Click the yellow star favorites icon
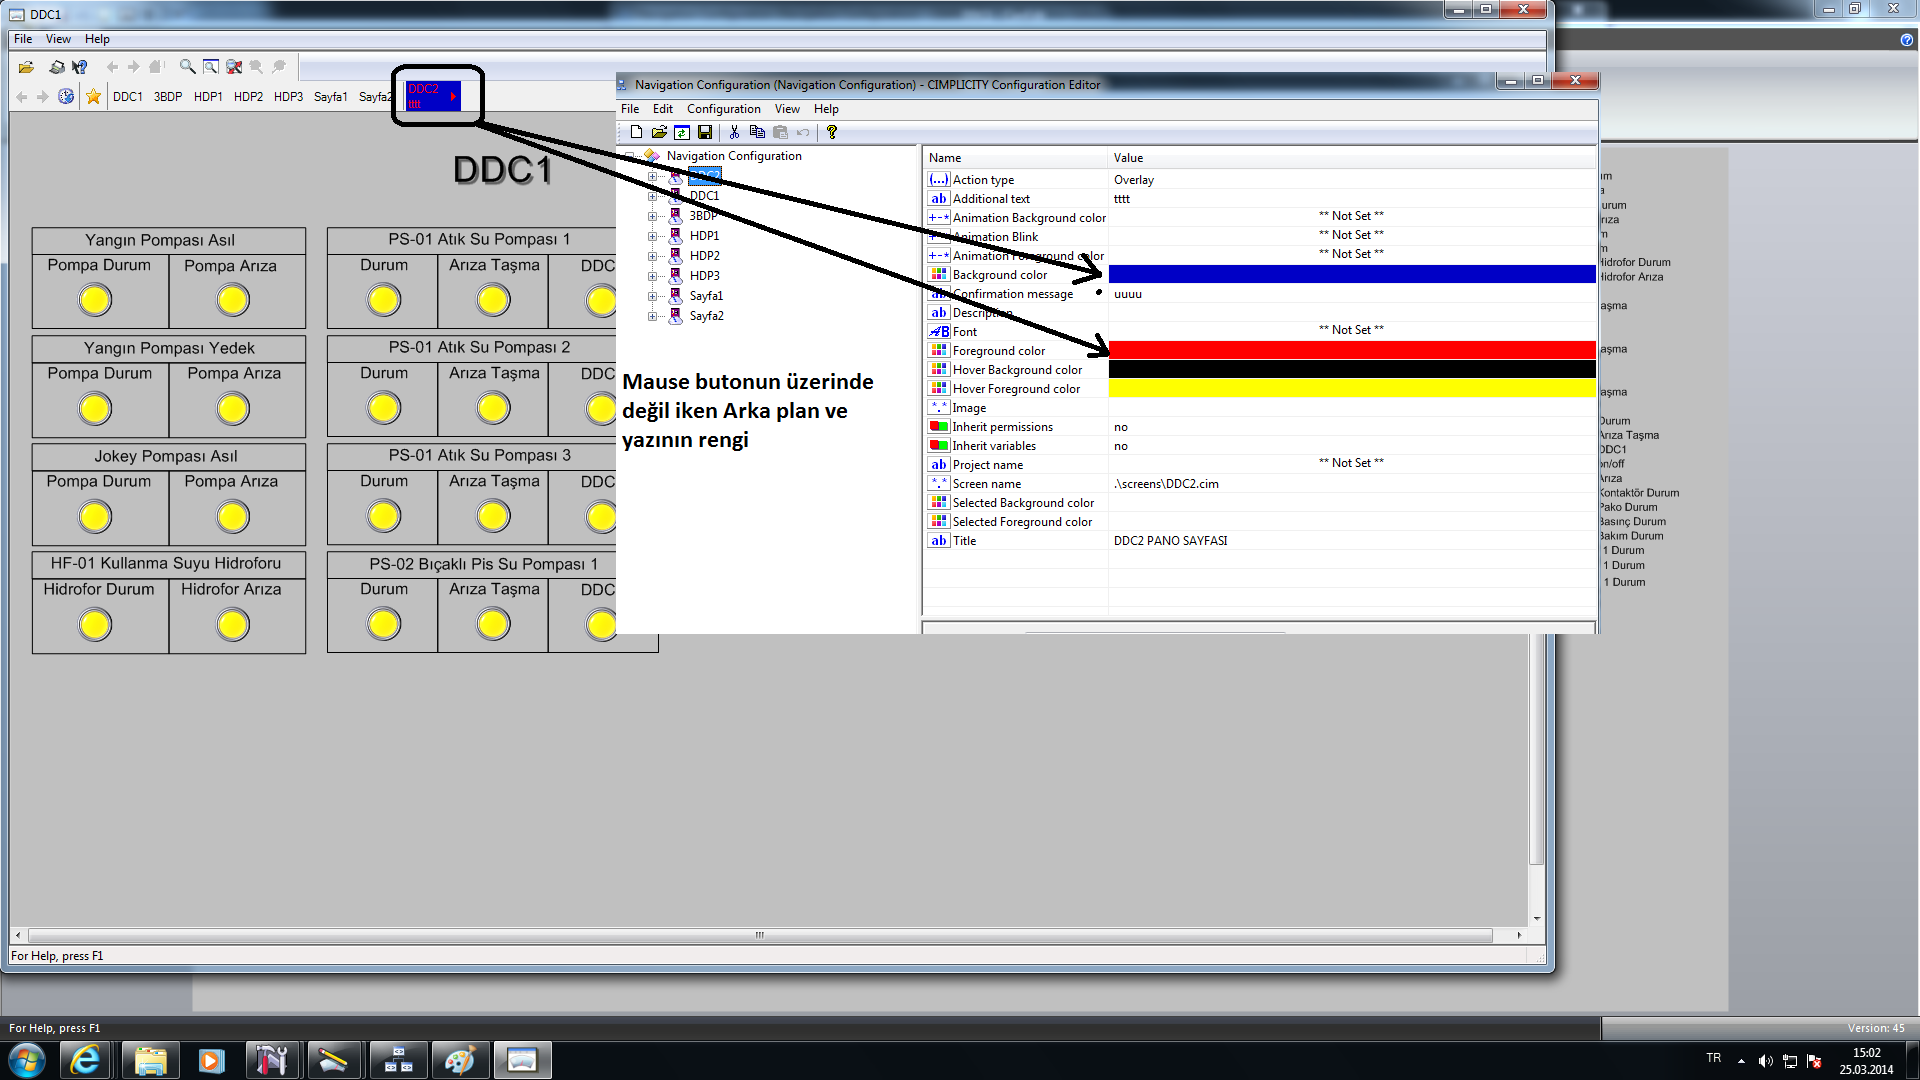The width and height of the screenshot is (1920, 1080). pos(93,96)
